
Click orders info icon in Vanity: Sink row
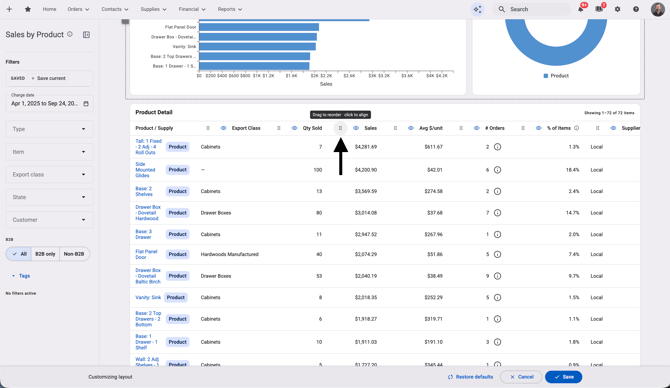tap(497, 297)
